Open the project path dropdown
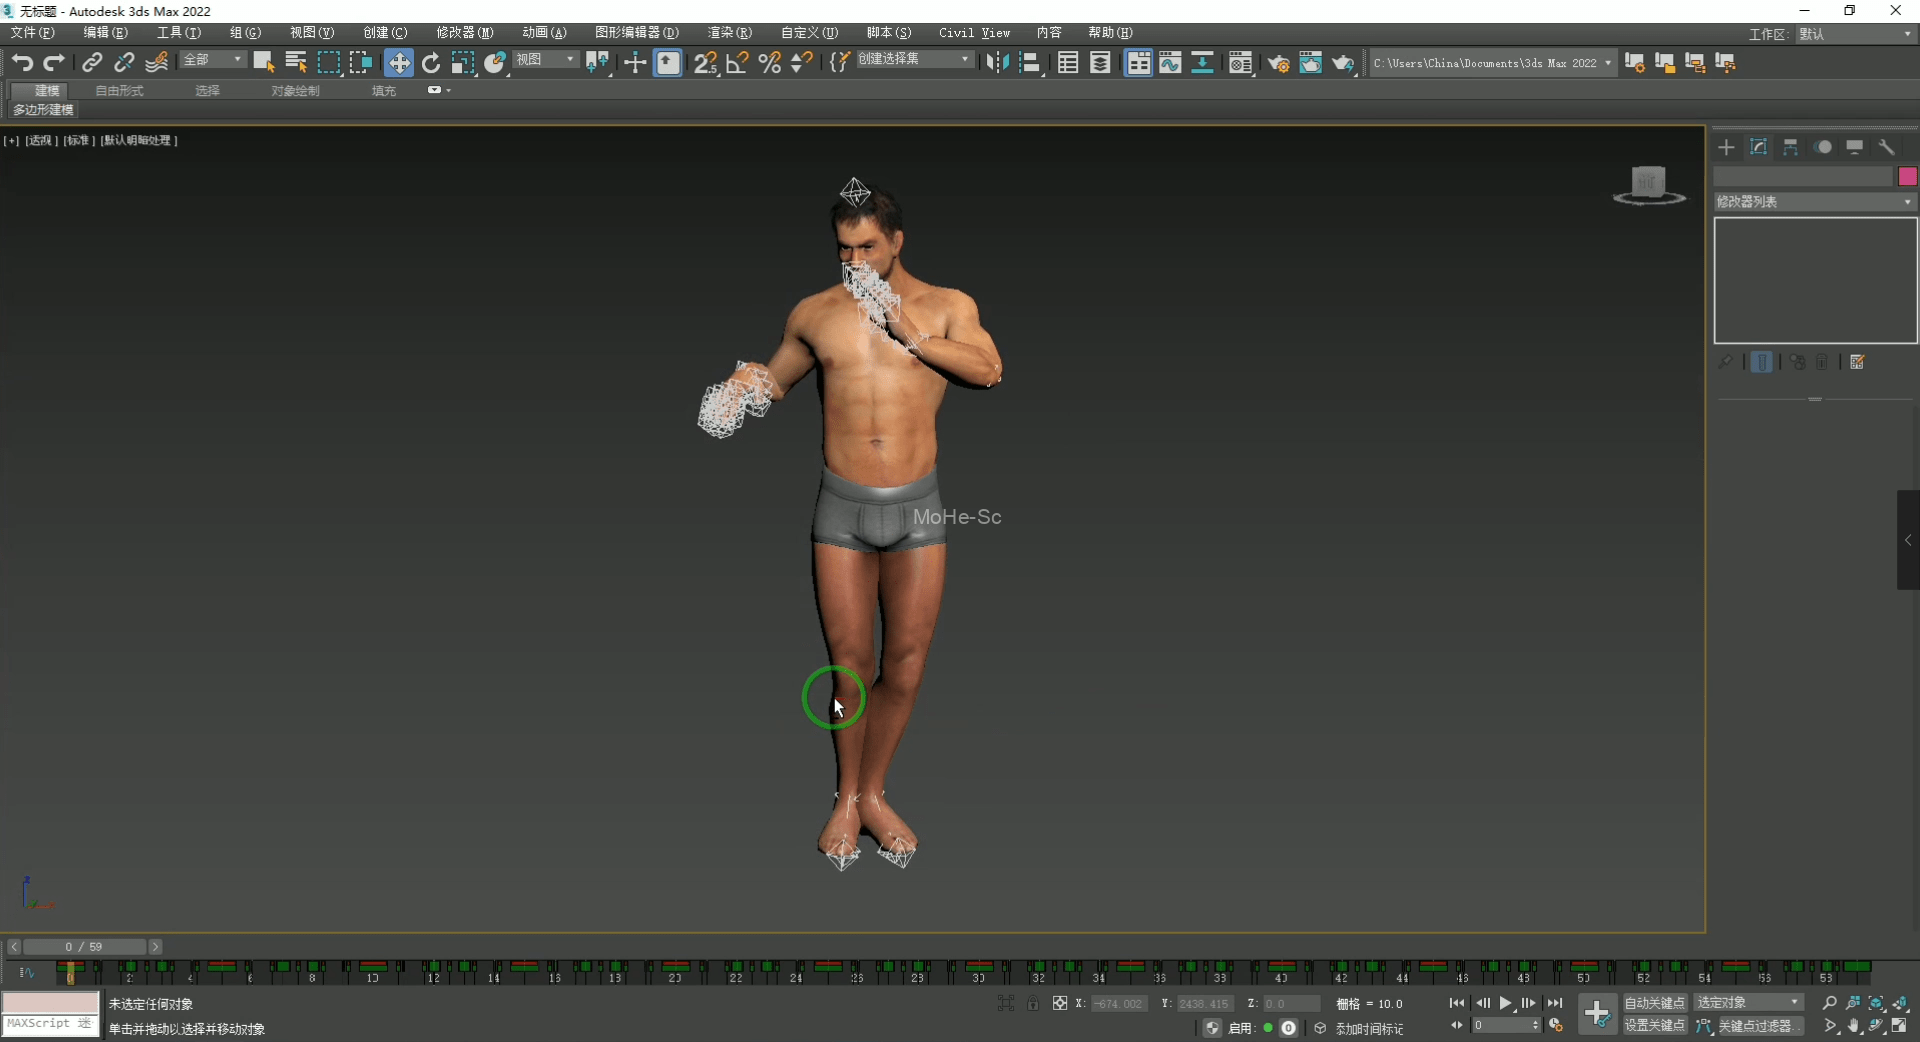Screen dimensions: 1920x1042 tap(1608, 63)
